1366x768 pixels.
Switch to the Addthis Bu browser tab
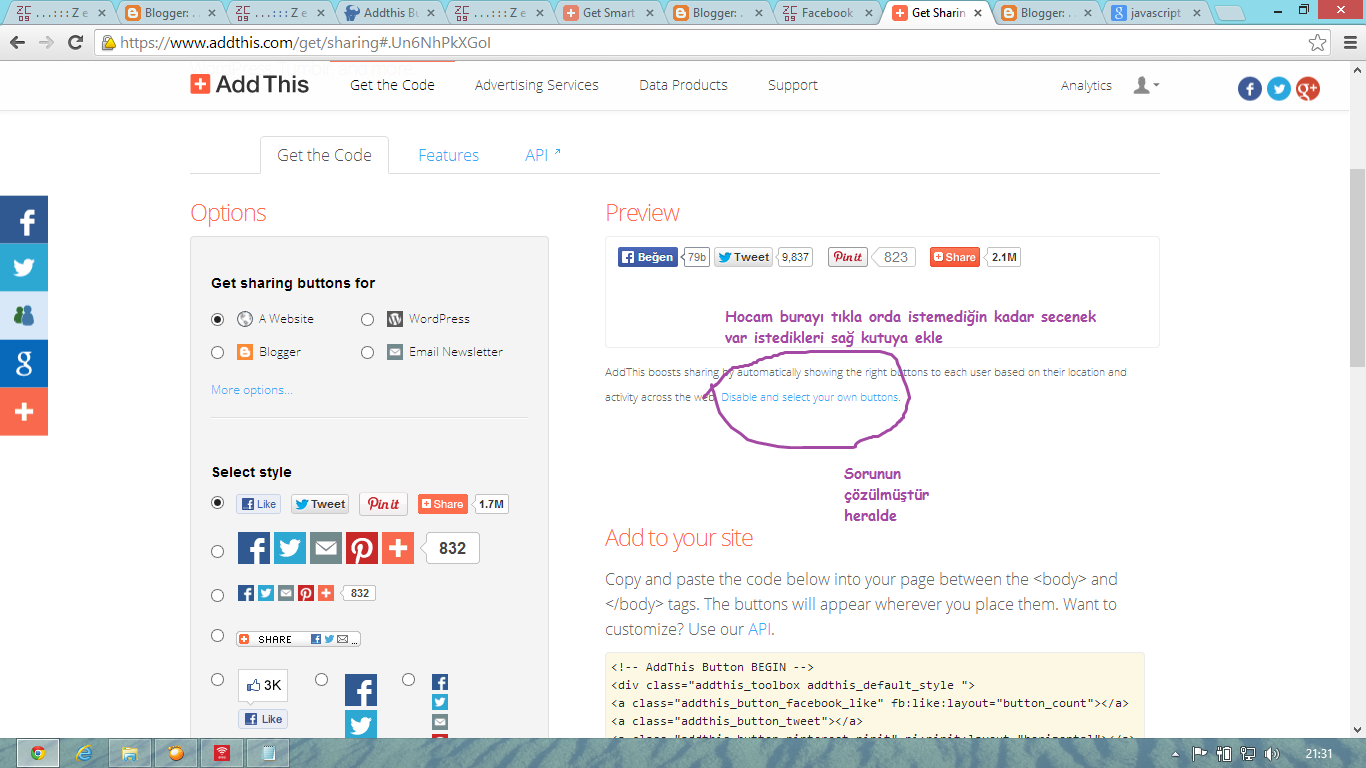tap(388, 13)
